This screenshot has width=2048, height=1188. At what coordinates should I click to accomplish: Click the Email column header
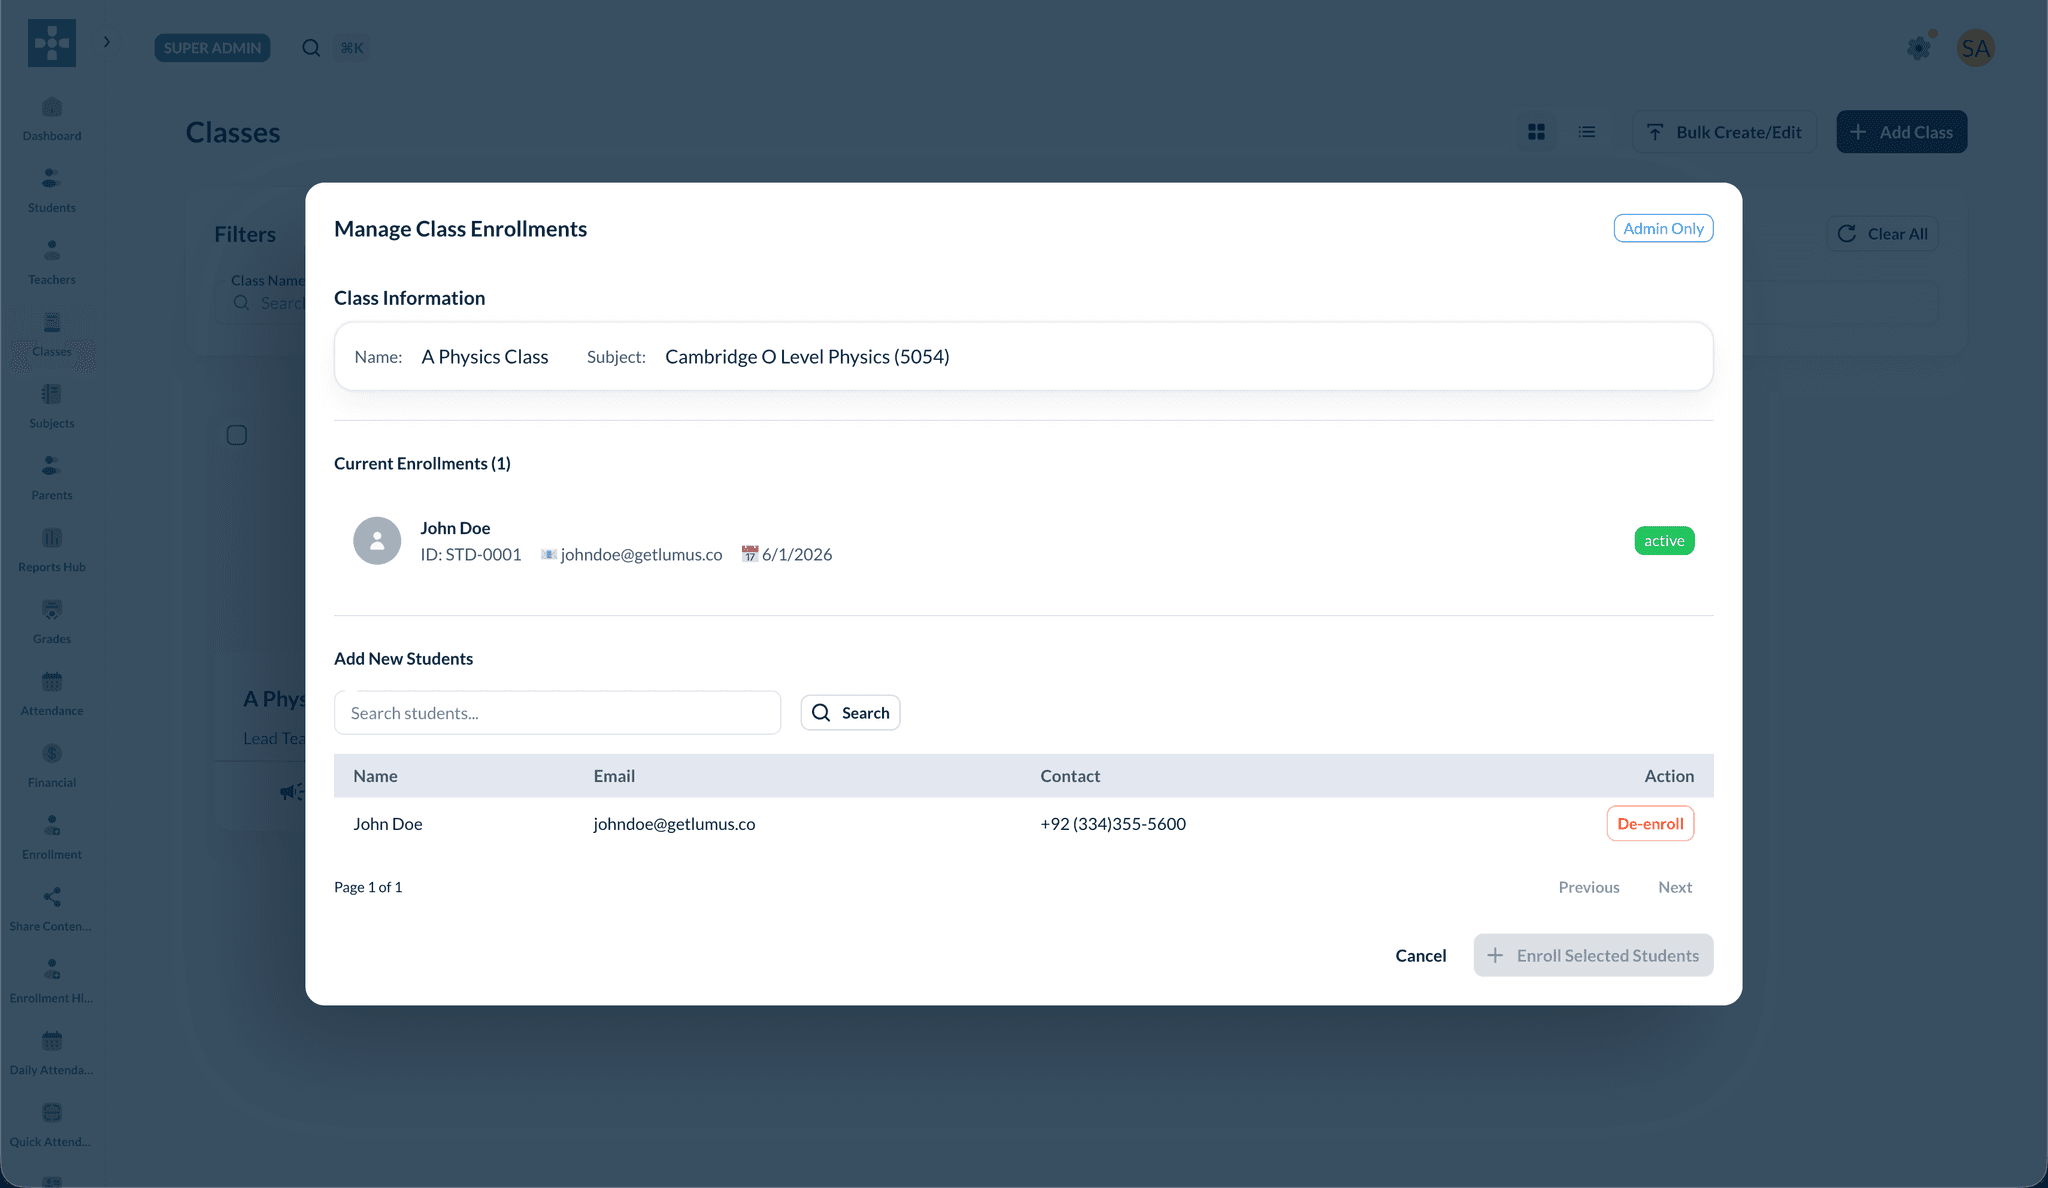click(x=614, y=776)
